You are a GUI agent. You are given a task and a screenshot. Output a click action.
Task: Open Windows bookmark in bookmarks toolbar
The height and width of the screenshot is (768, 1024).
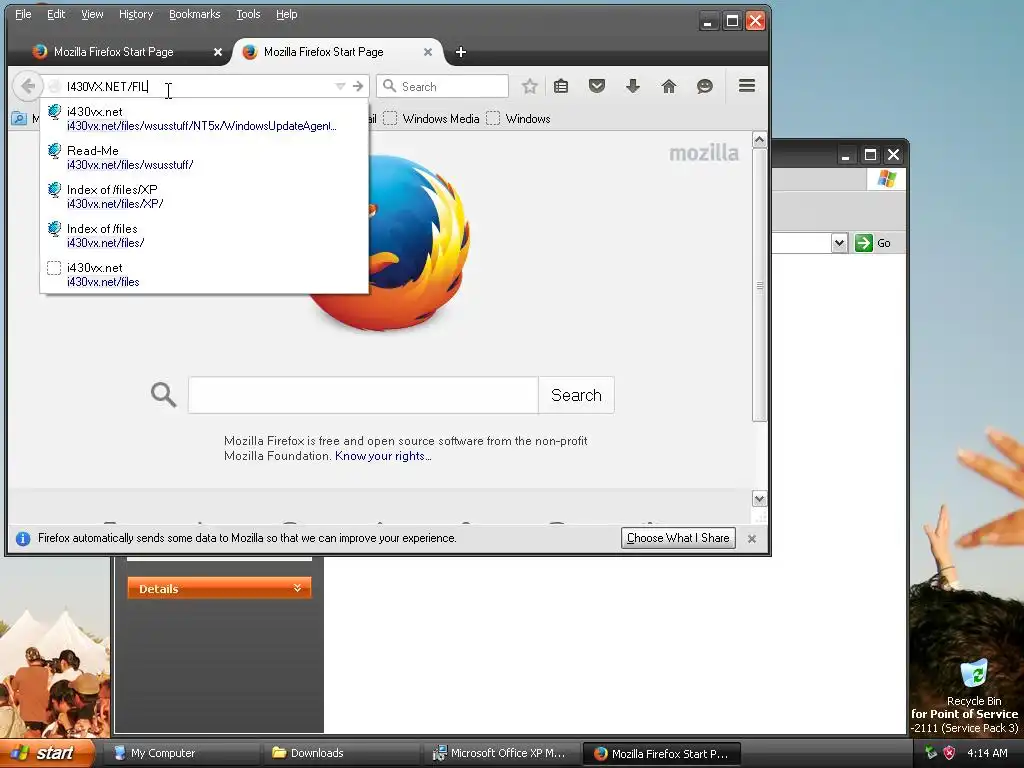tap(519, 119)
